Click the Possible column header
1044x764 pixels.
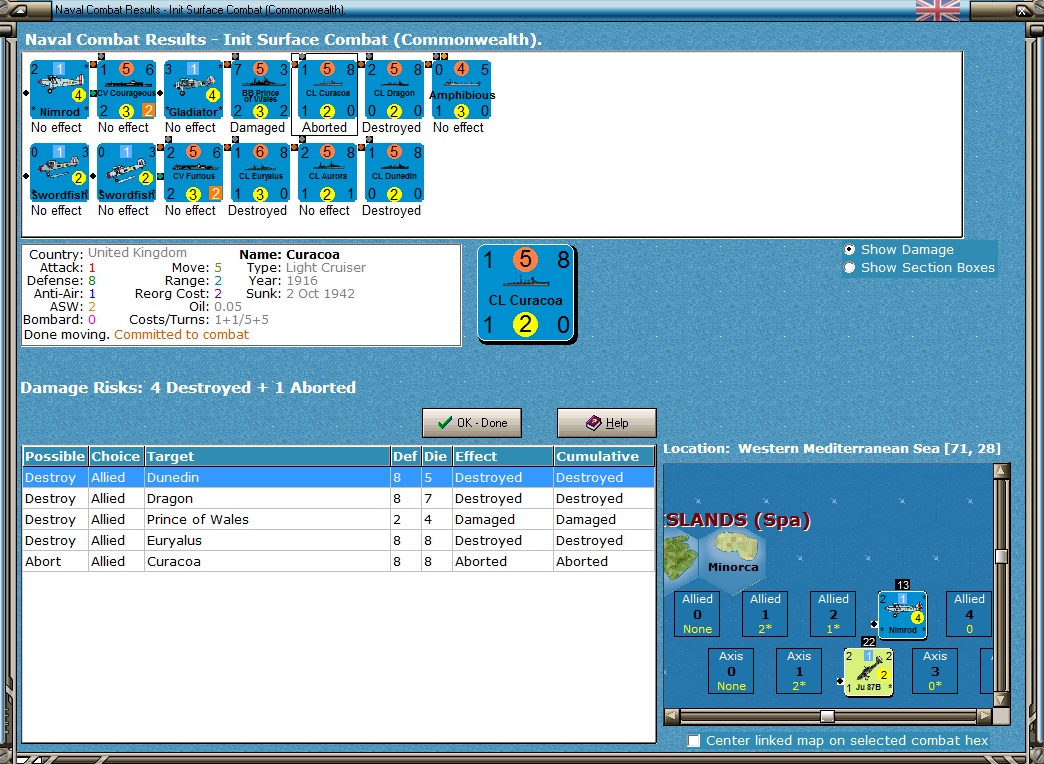(55, 456)
